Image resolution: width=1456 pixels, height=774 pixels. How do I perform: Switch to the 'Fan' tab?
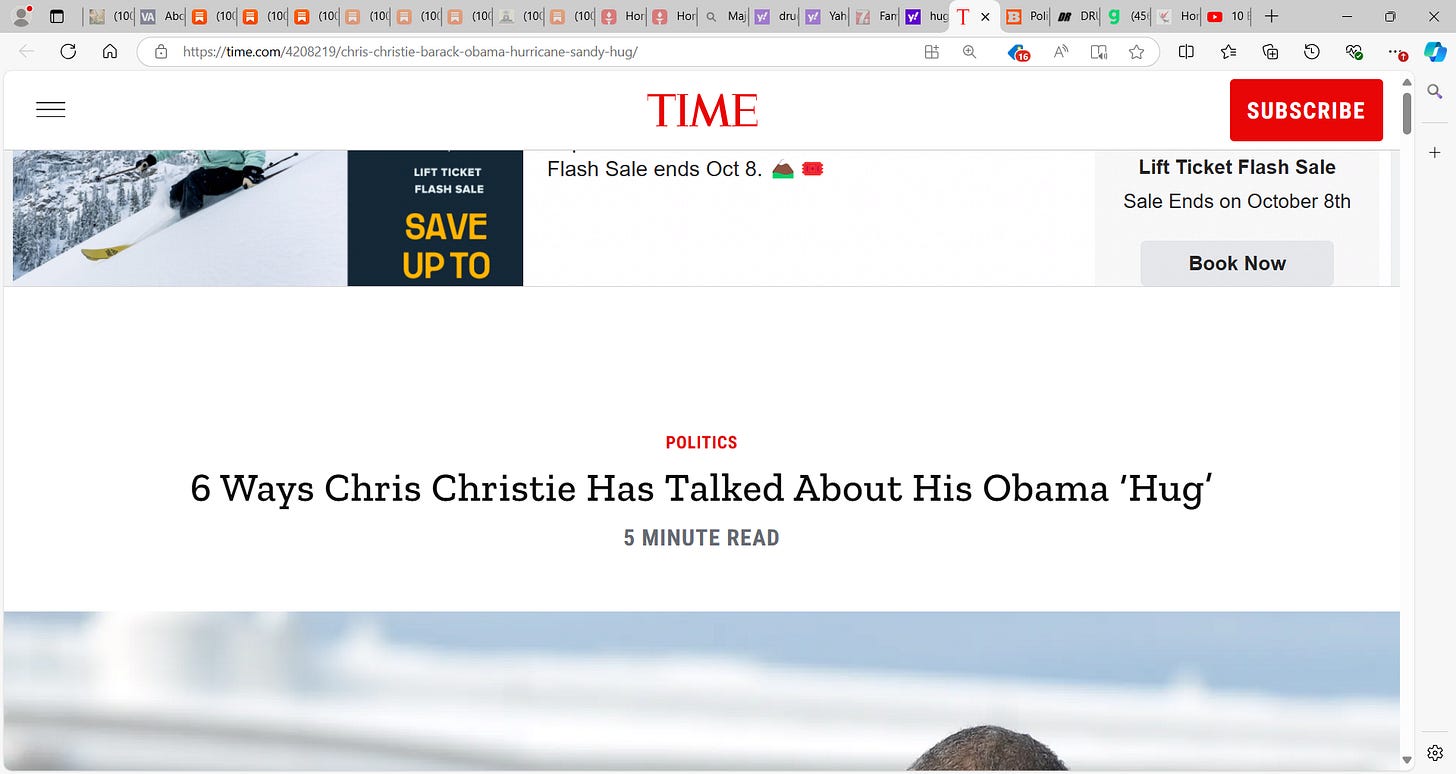(875, 16)
